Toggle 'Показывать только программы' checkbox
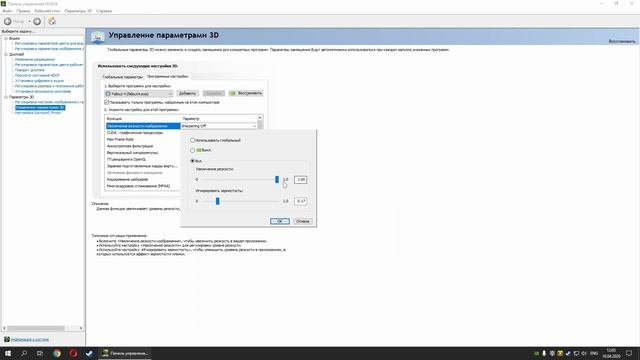Viewport: 640px width, 360px height. pyautogui.click(x=107, y=102)
